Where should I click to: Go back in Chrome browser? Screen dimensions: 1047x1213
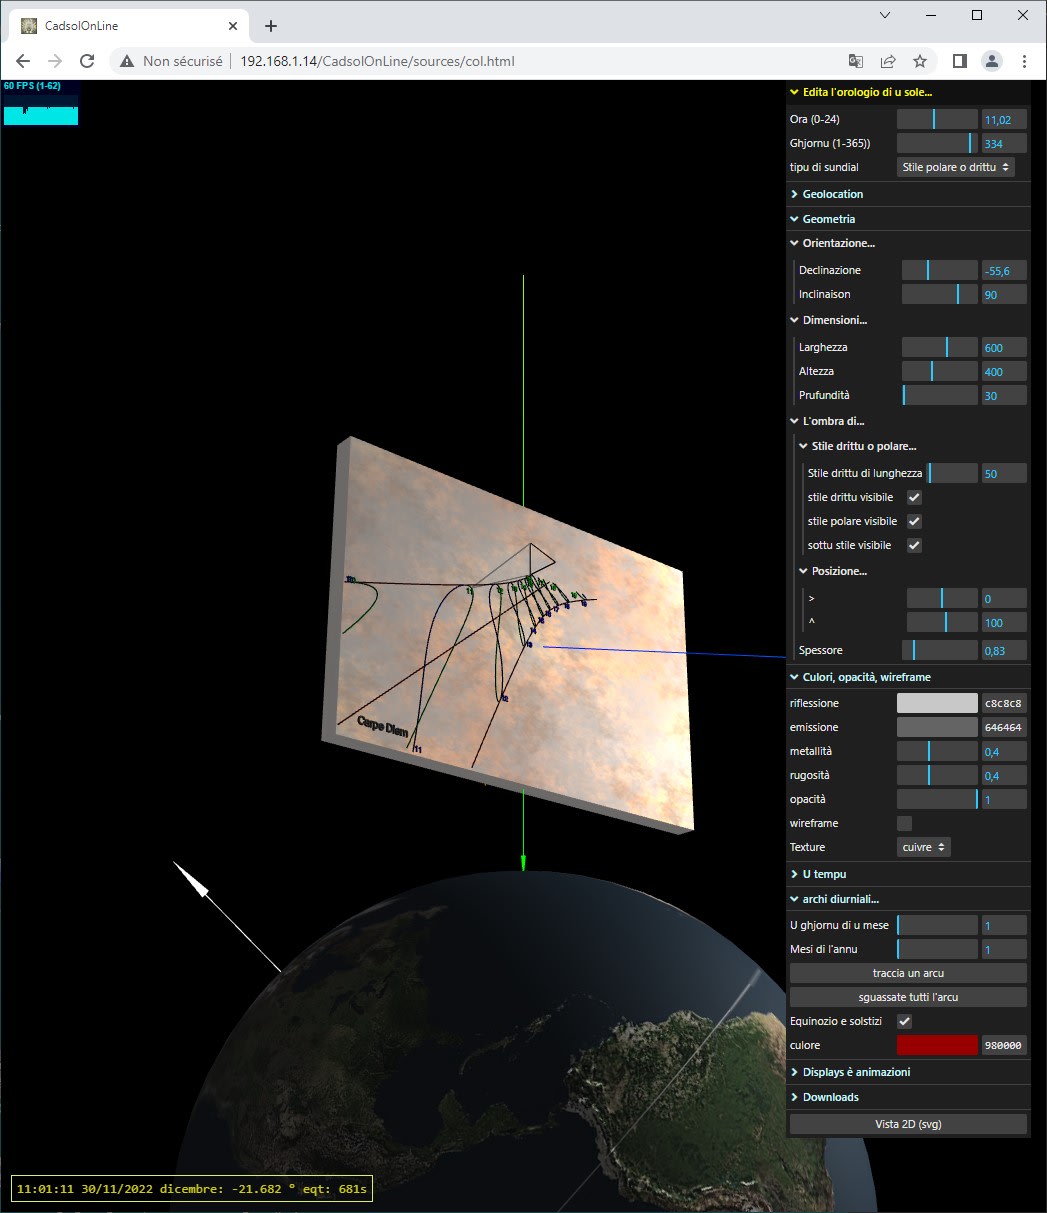(23, 61)
